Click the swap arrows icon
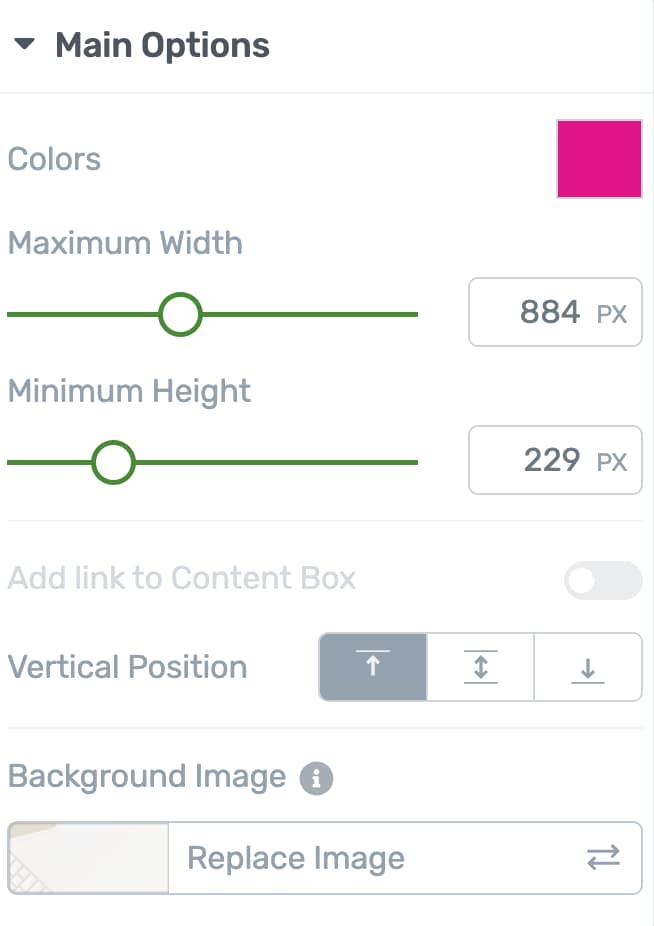The width and height of the screenshot is (654, 926). click(x=603, y=858)
